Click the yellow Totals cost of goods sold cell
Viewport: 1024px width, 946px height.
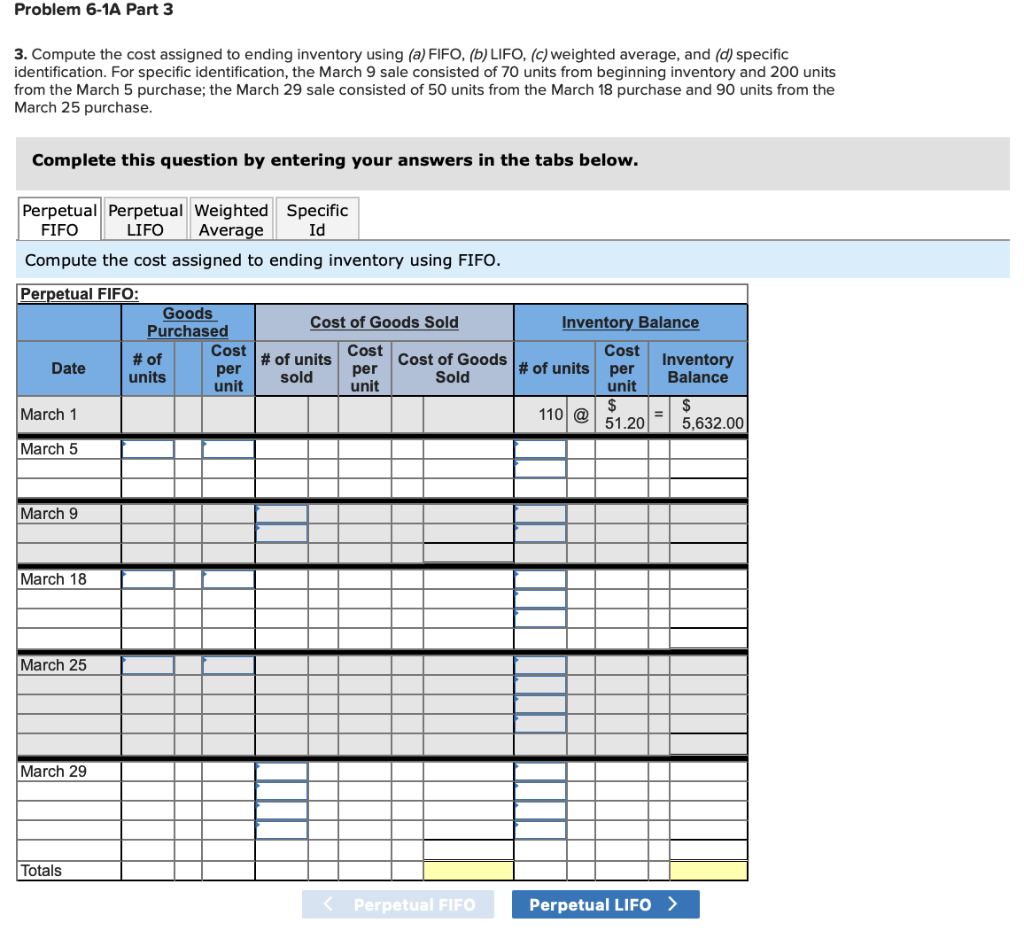point(469,870)
